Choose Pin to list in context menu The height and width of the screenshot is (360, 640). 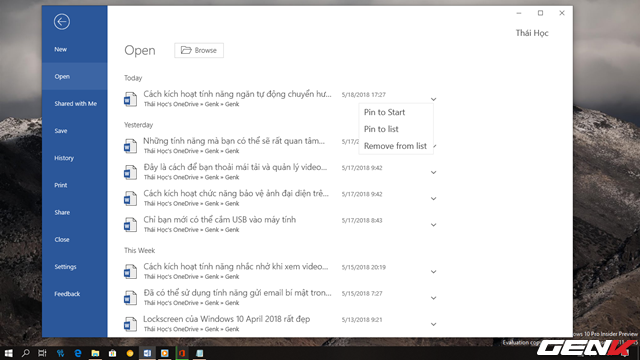click(x=396, y=129)
